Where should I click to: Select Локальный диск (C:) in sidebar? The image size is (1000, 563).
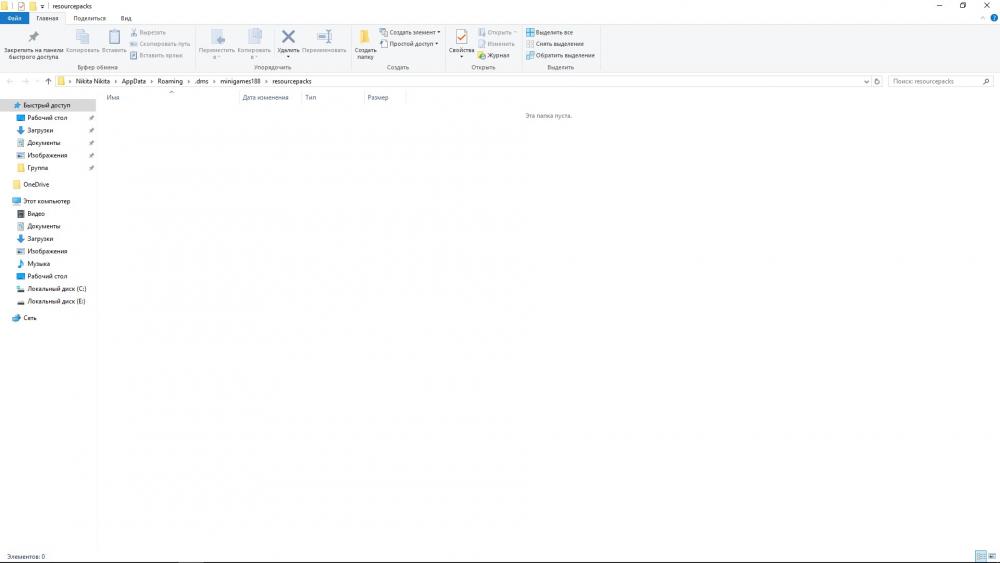56,289
